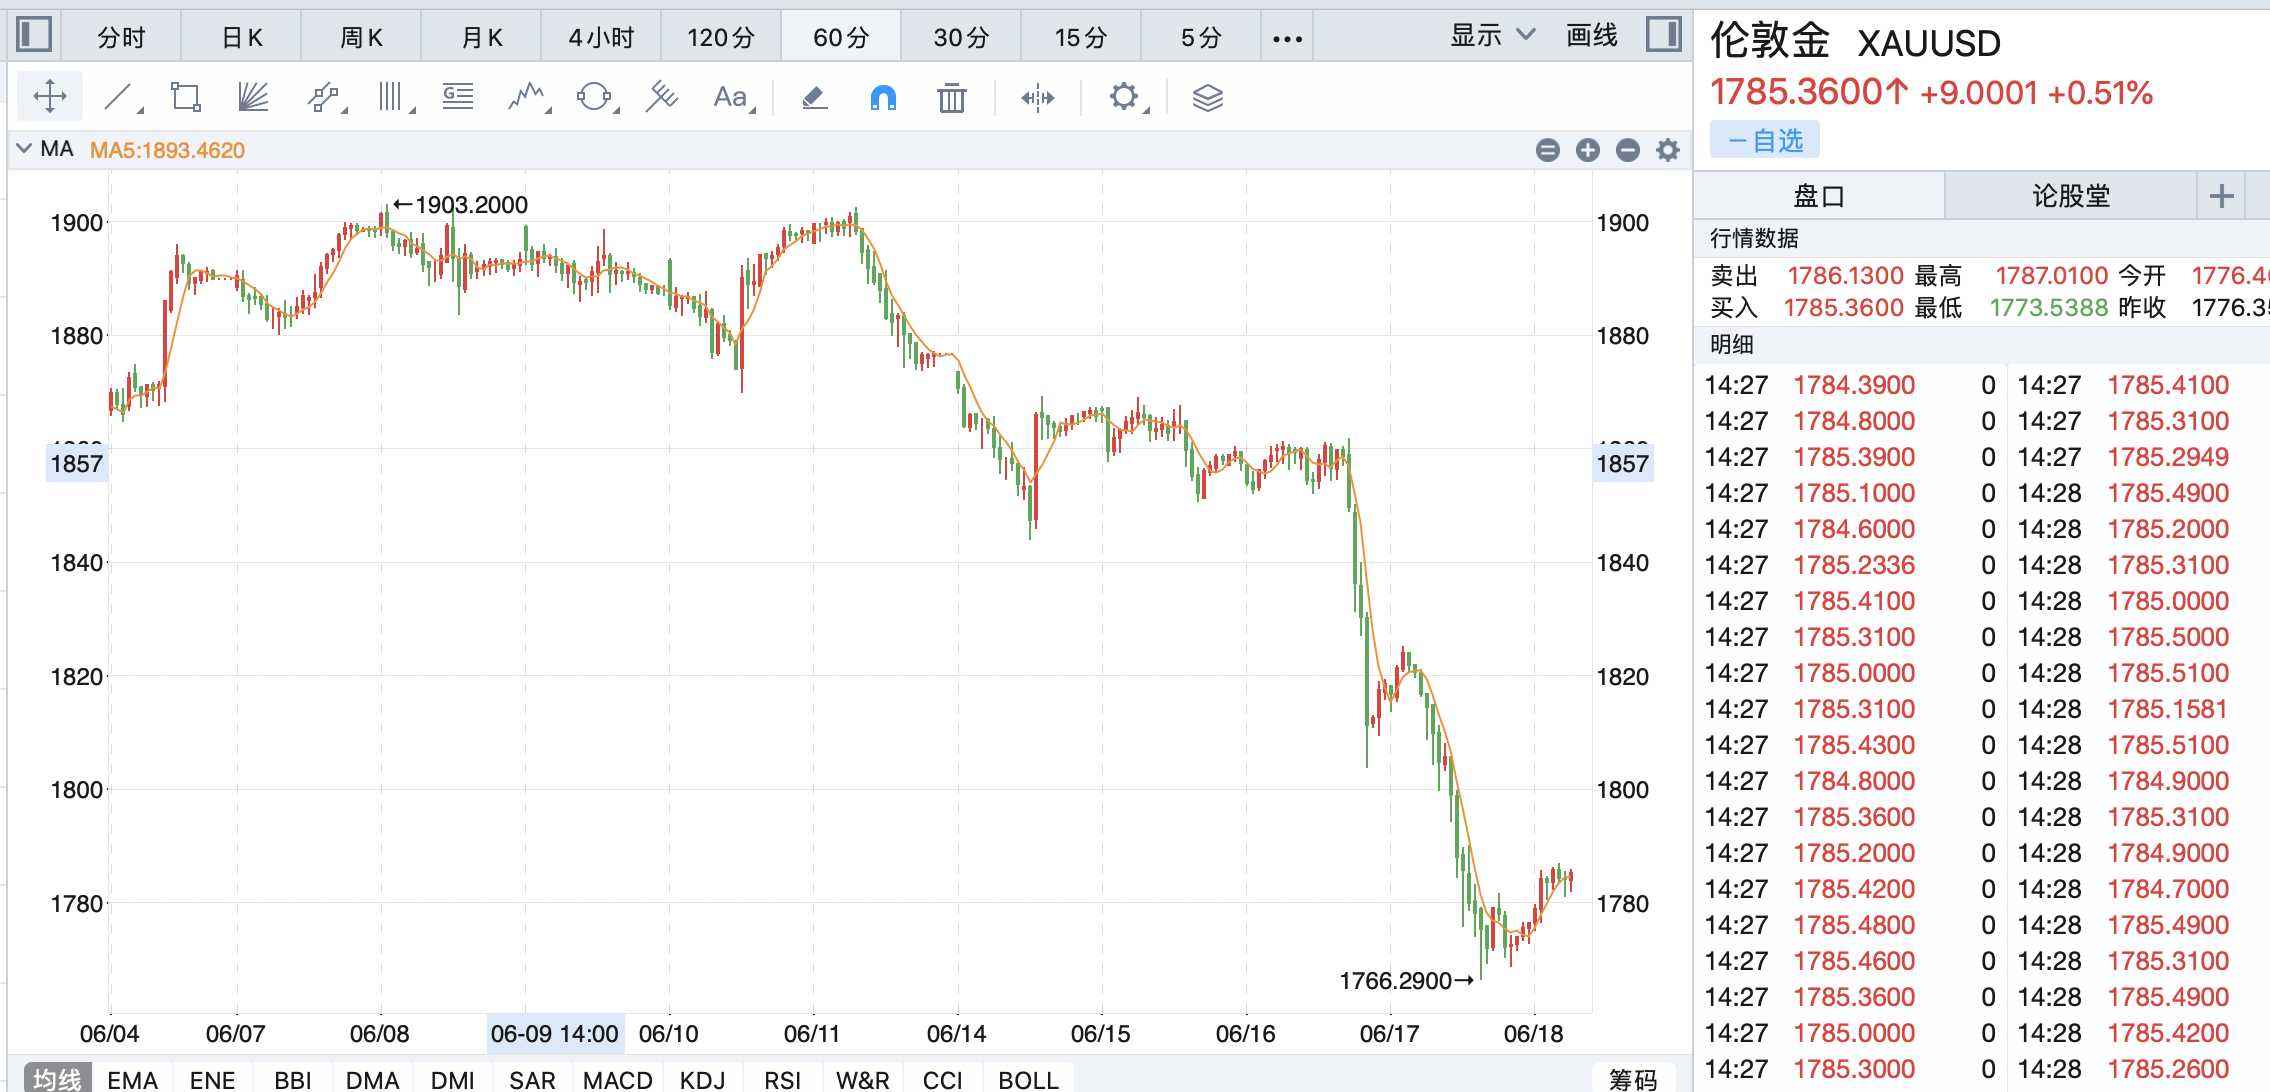Select the EMA indicator tab

(133, 1079)
